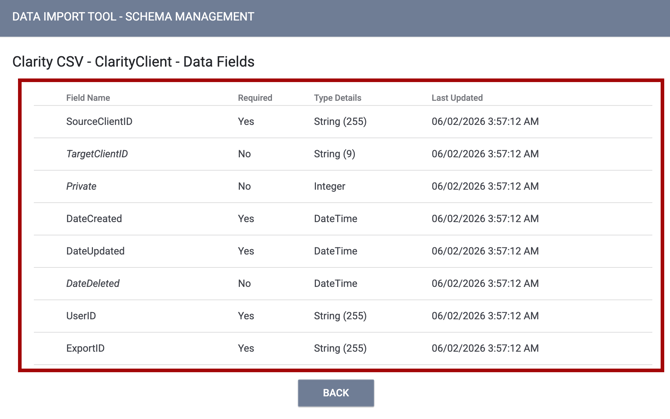This screenshot has width=670, height=419.
Task: Click last updated timestamp in DateDeleted row
Action: pyautogui.click(x=485, y=284)
